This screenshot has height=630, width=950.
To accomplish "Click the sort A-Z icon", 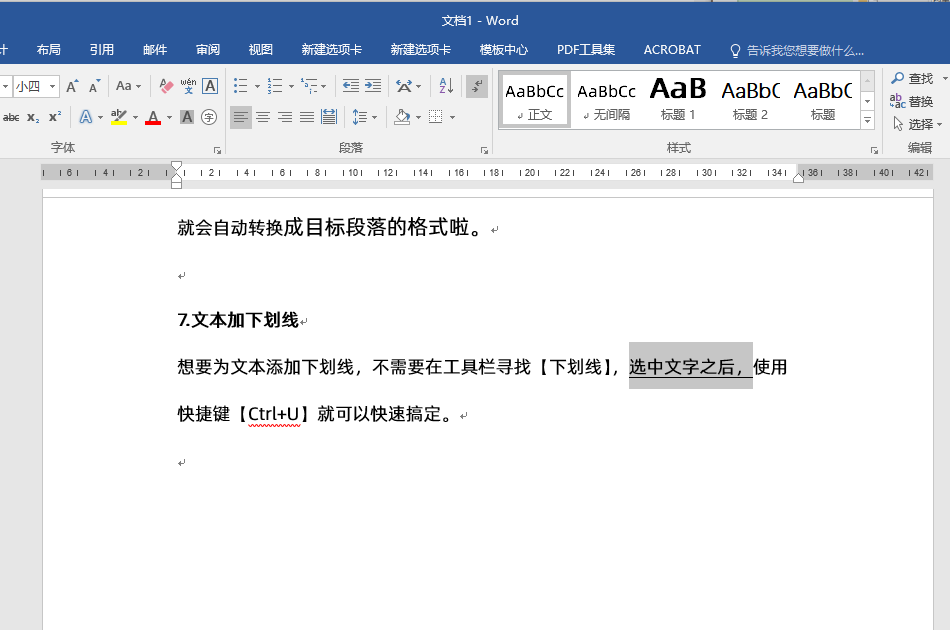I will coord(446,86).
